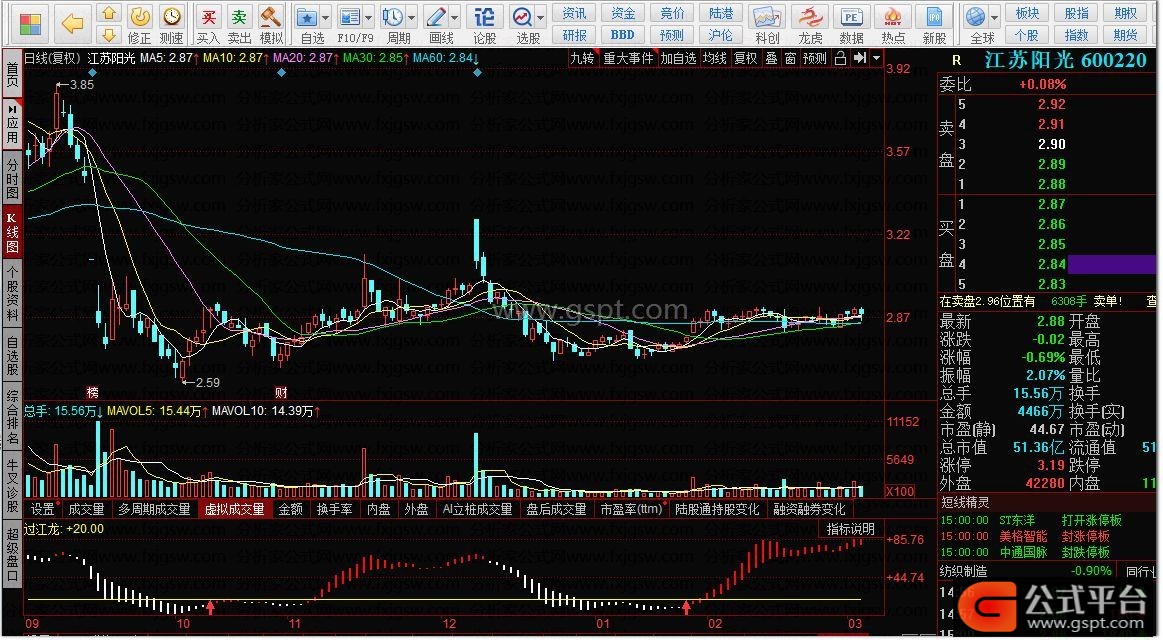Screen dimensions: 1163x640
Task: Click the 榜 marker below the chart
Action: tap(93, 392)
